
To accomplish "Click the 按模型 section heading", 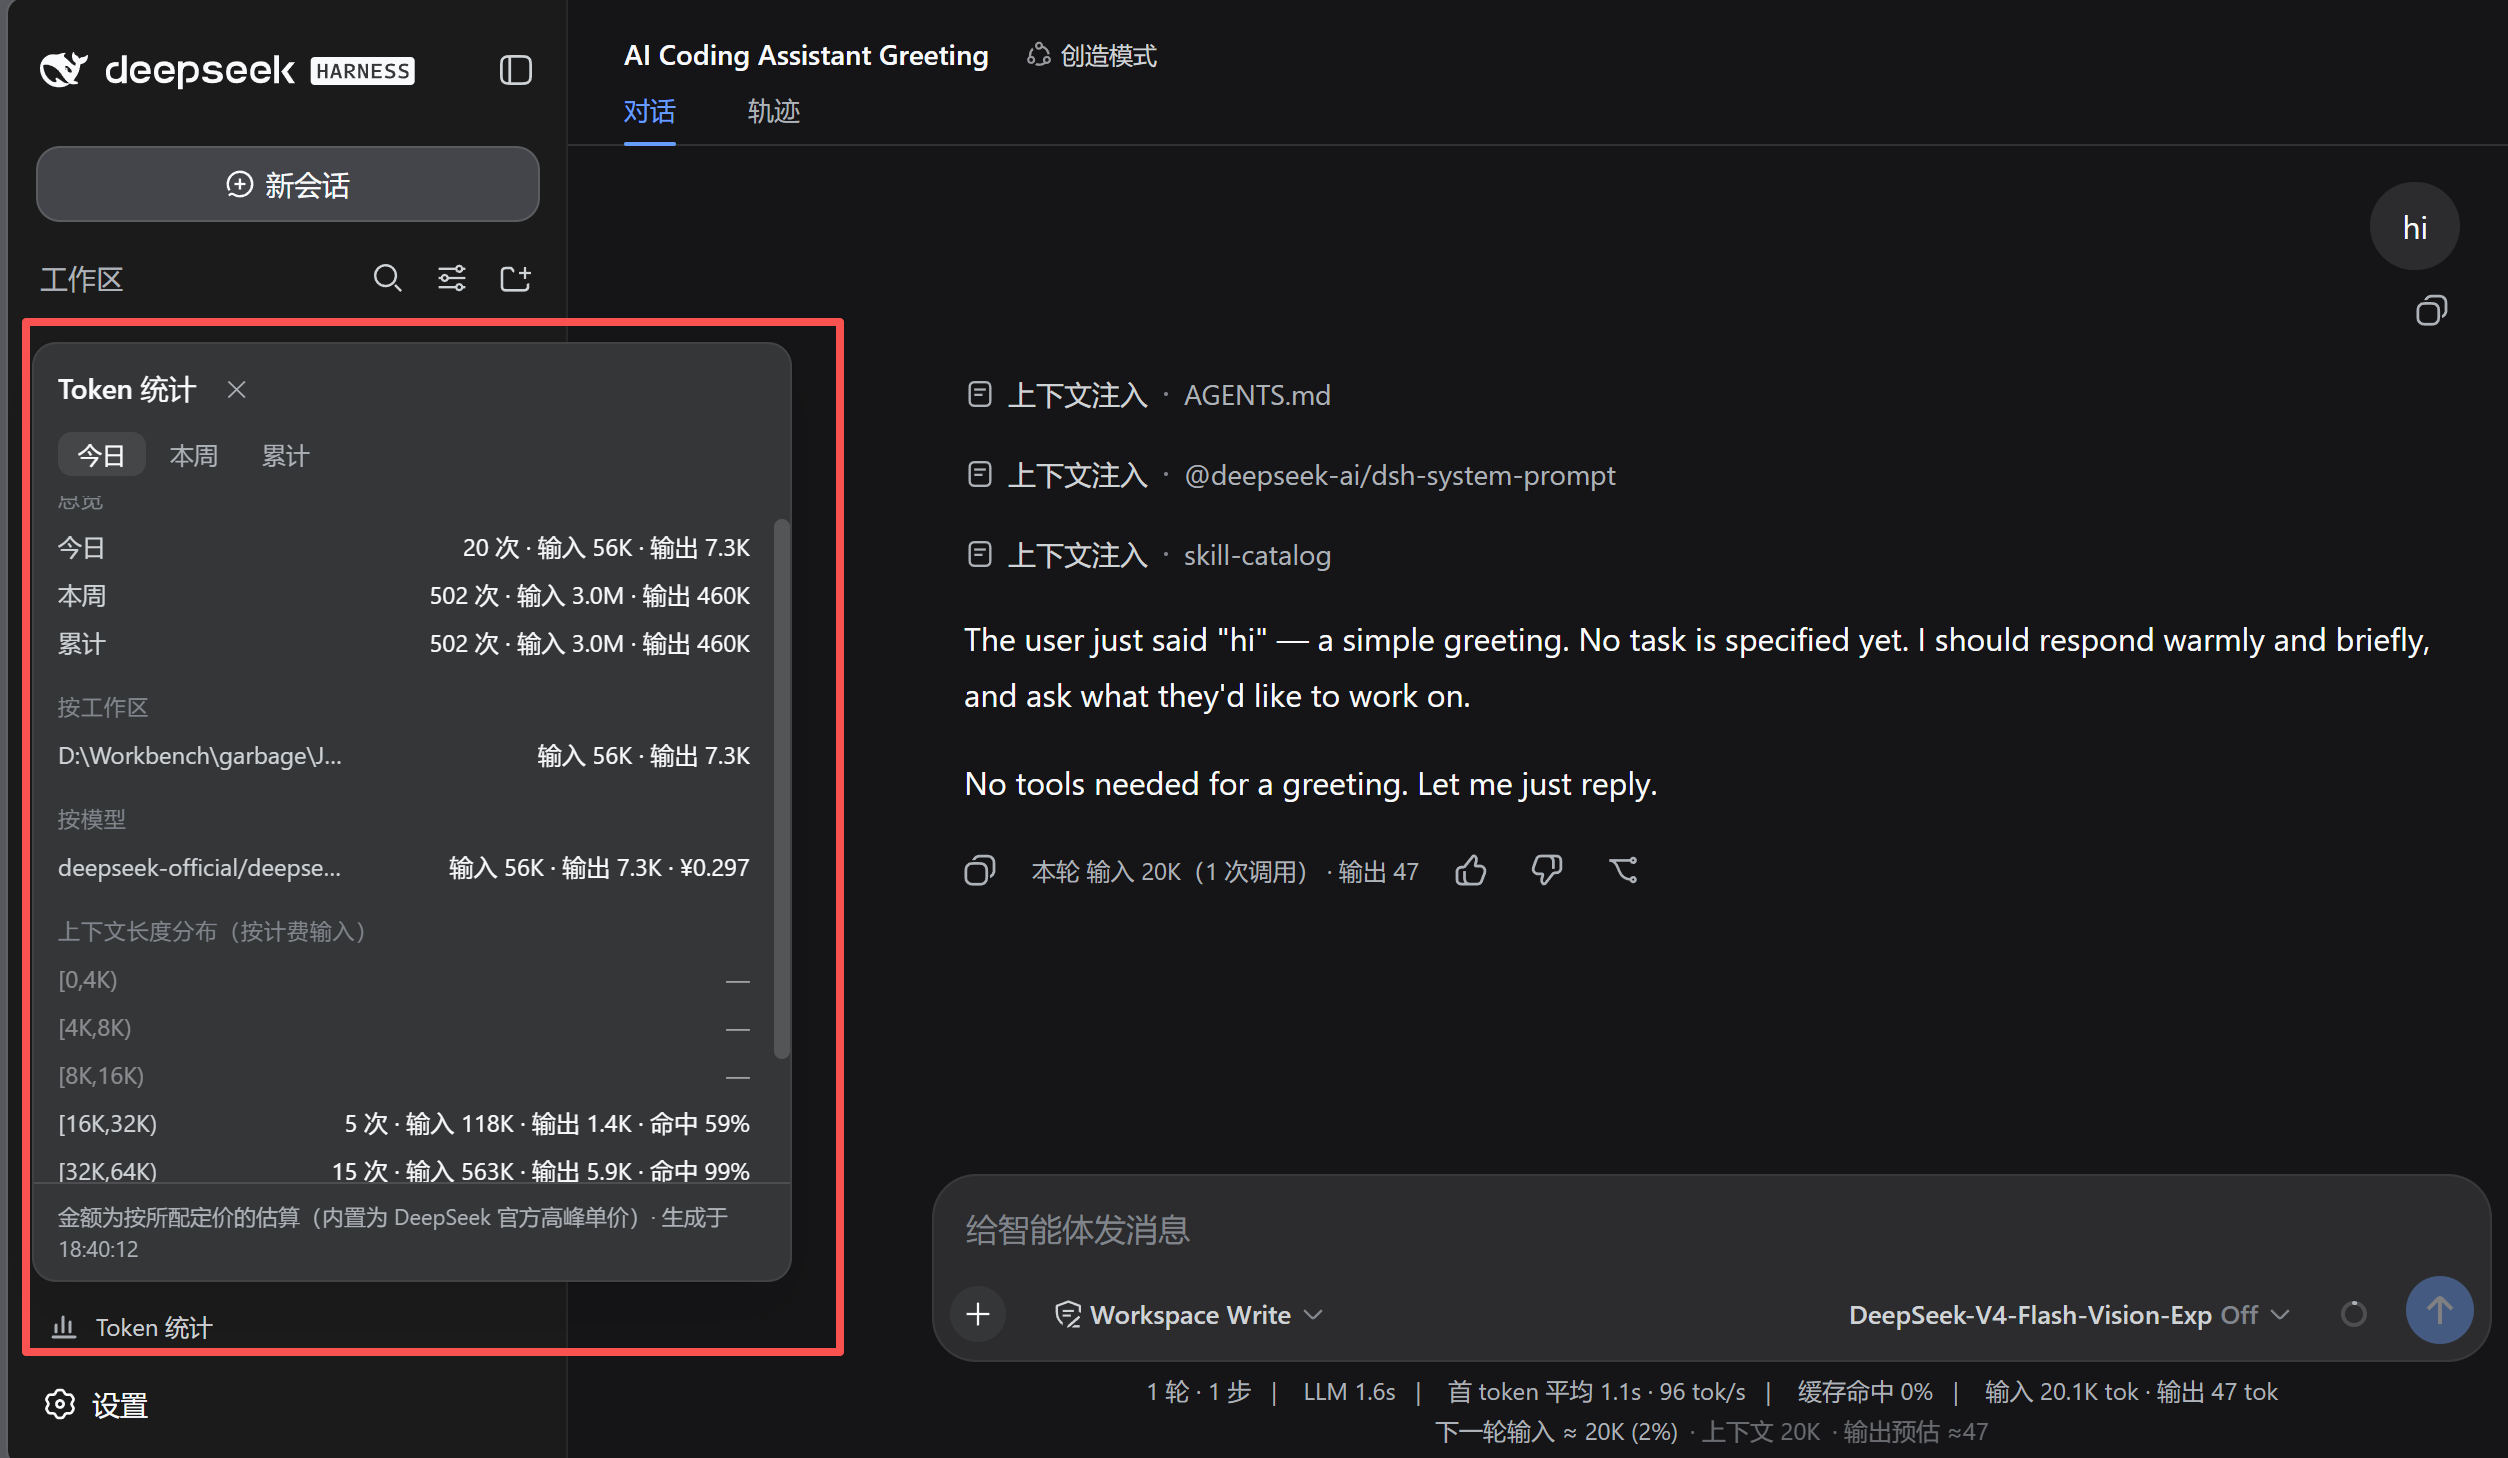I will pos(92,820).
